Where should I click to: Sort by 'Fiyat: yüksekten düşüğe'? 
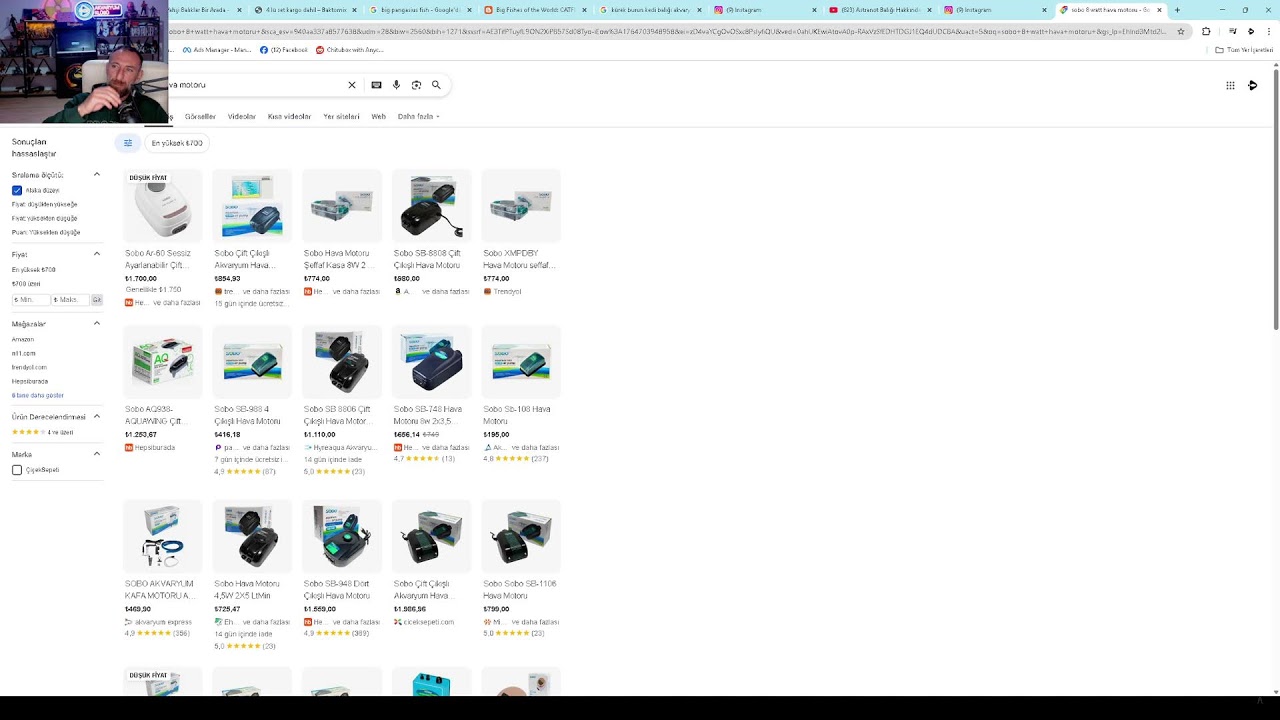pos(44,218)
